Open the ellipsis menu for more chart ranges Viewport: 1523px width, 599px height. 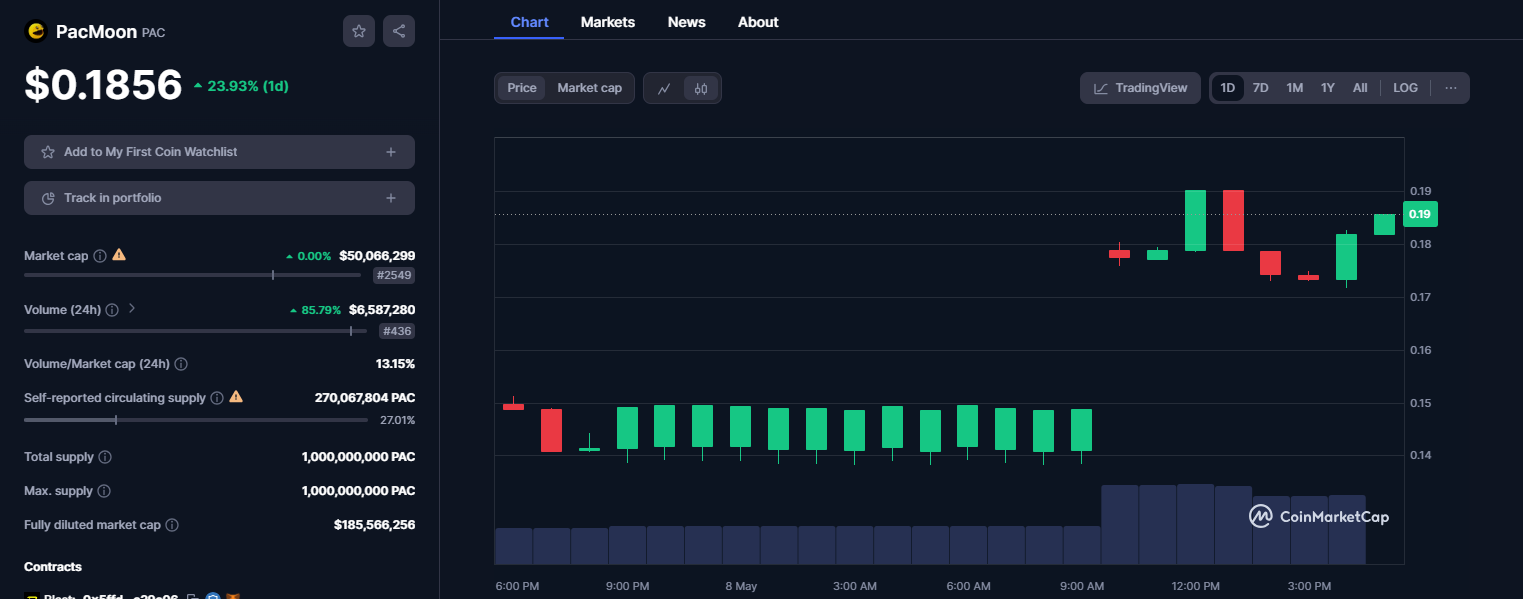click(x=1450, y=88)
